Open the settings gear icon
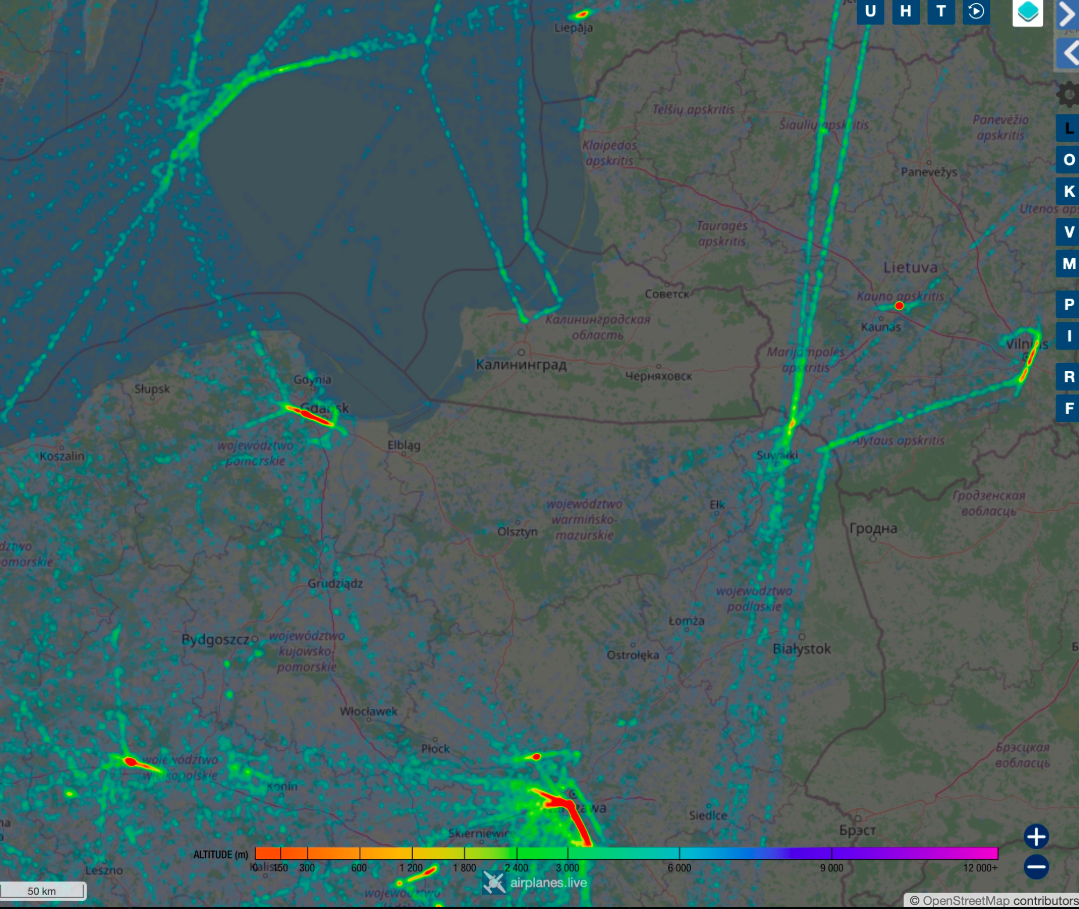 (1067, 94)
